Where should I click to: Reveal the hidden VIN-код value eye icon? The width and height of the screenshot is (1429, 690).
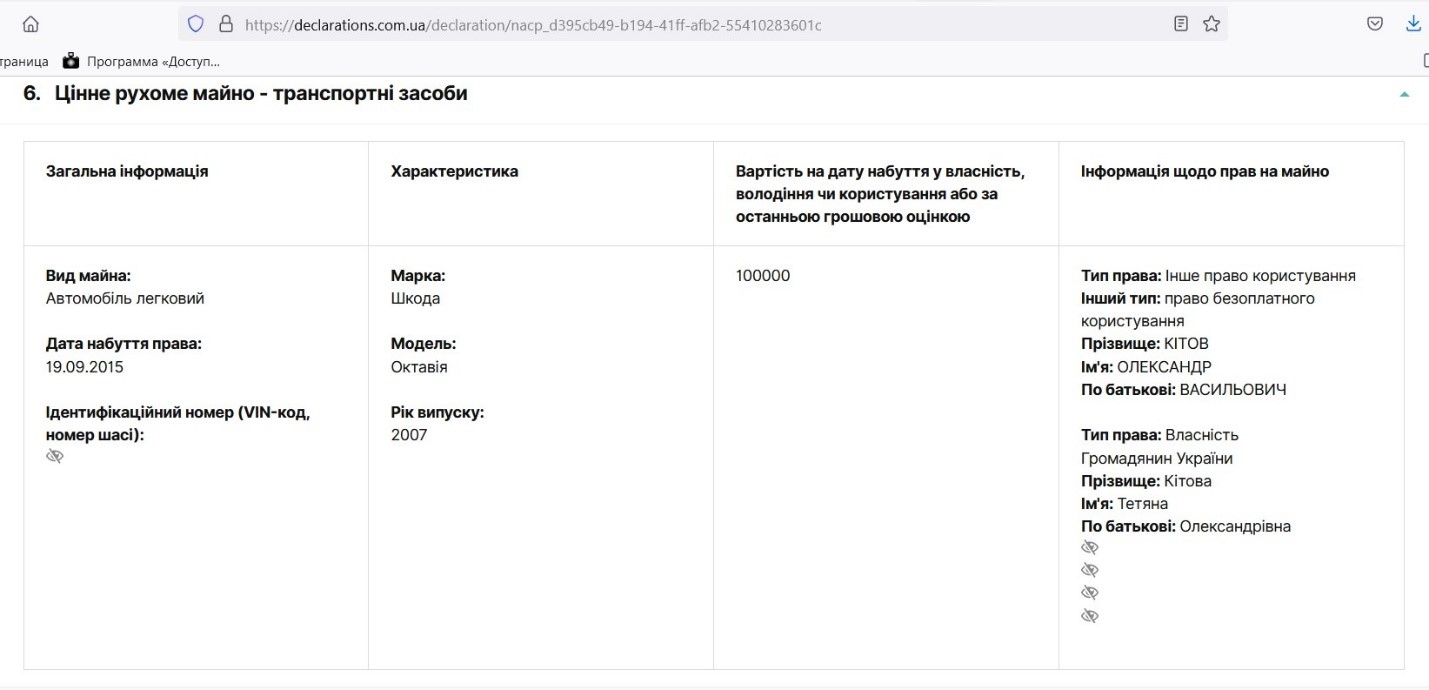(x=55, y=456)
